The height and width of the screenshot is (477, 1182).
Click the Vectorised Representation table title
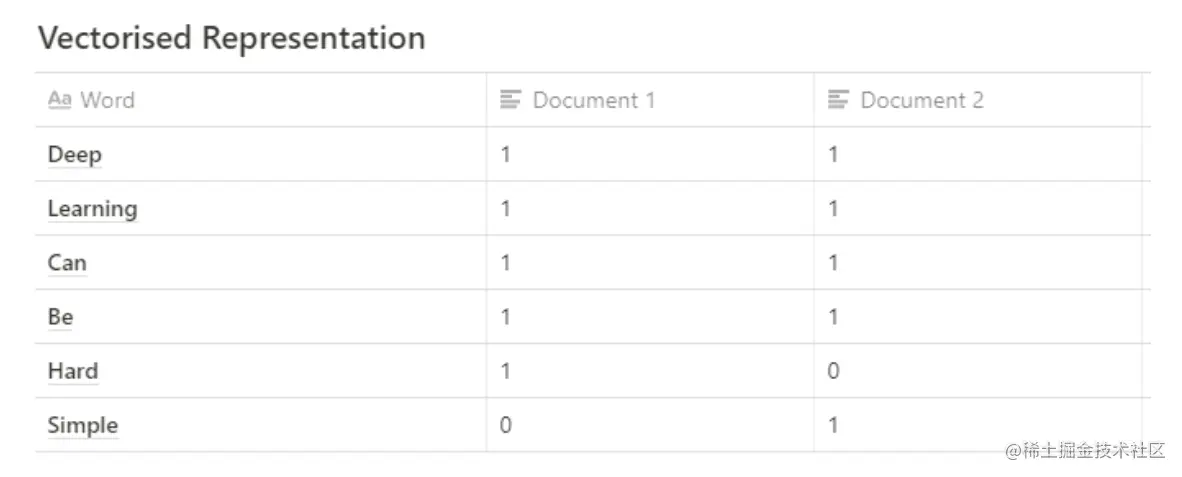(x=231, y=38)
